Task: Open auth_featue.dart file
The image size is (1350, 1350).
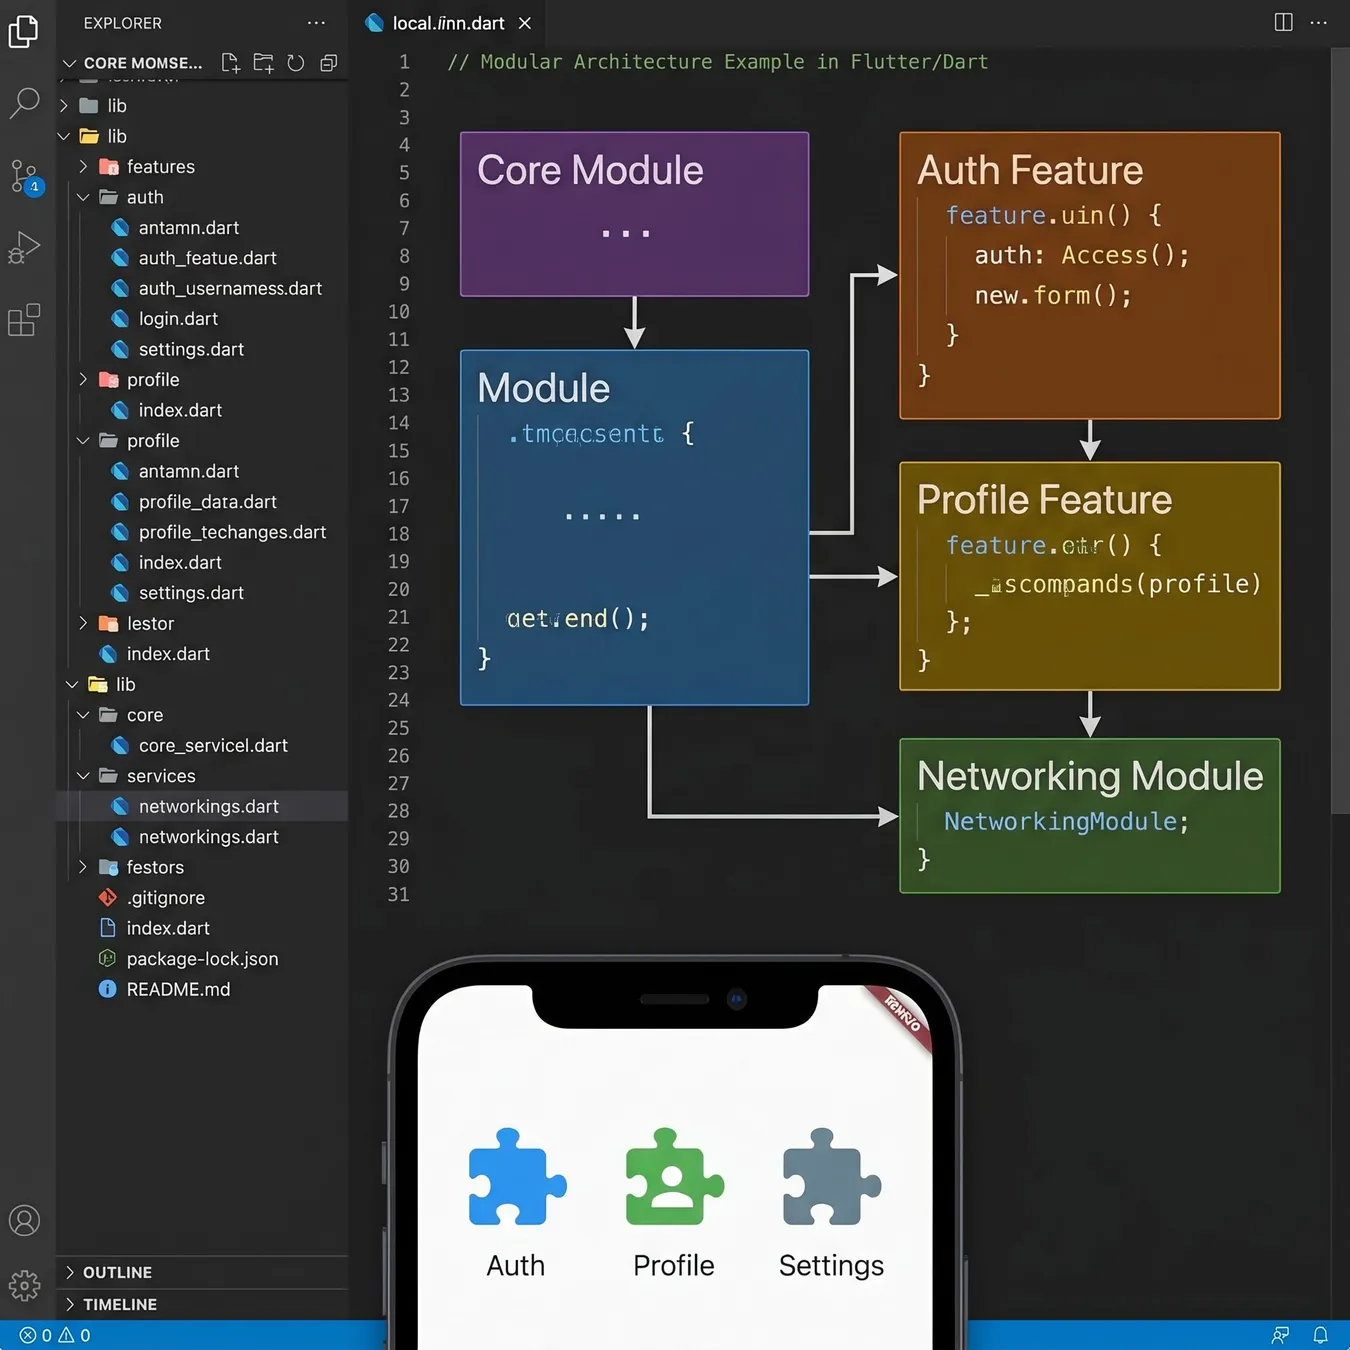Action: point(202,258)
